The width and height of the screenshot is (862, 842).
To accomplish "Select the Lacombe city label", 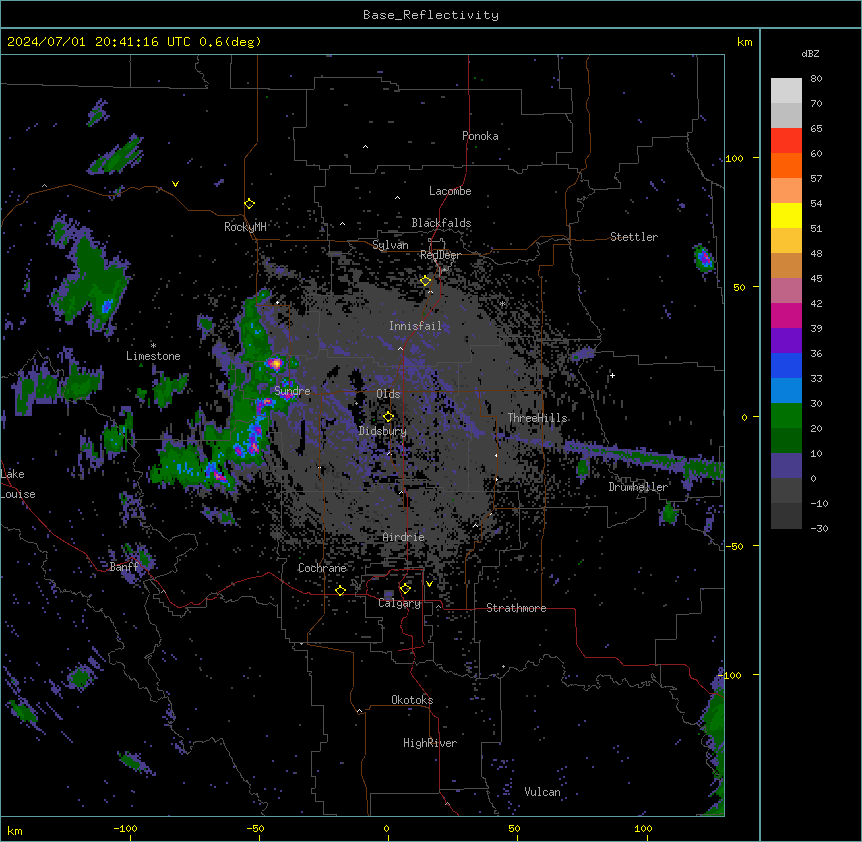I will pos(450,191).
